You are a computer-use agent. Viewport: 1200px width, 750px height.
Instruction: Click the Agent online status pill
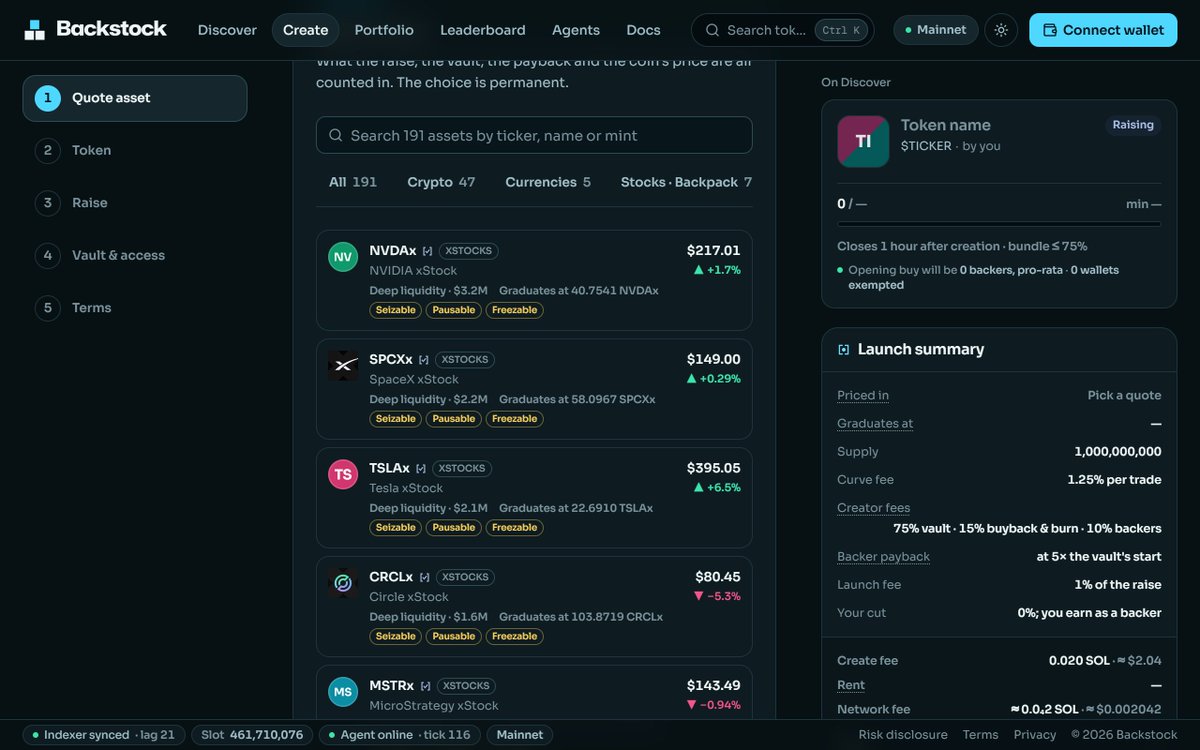point(398,735)
